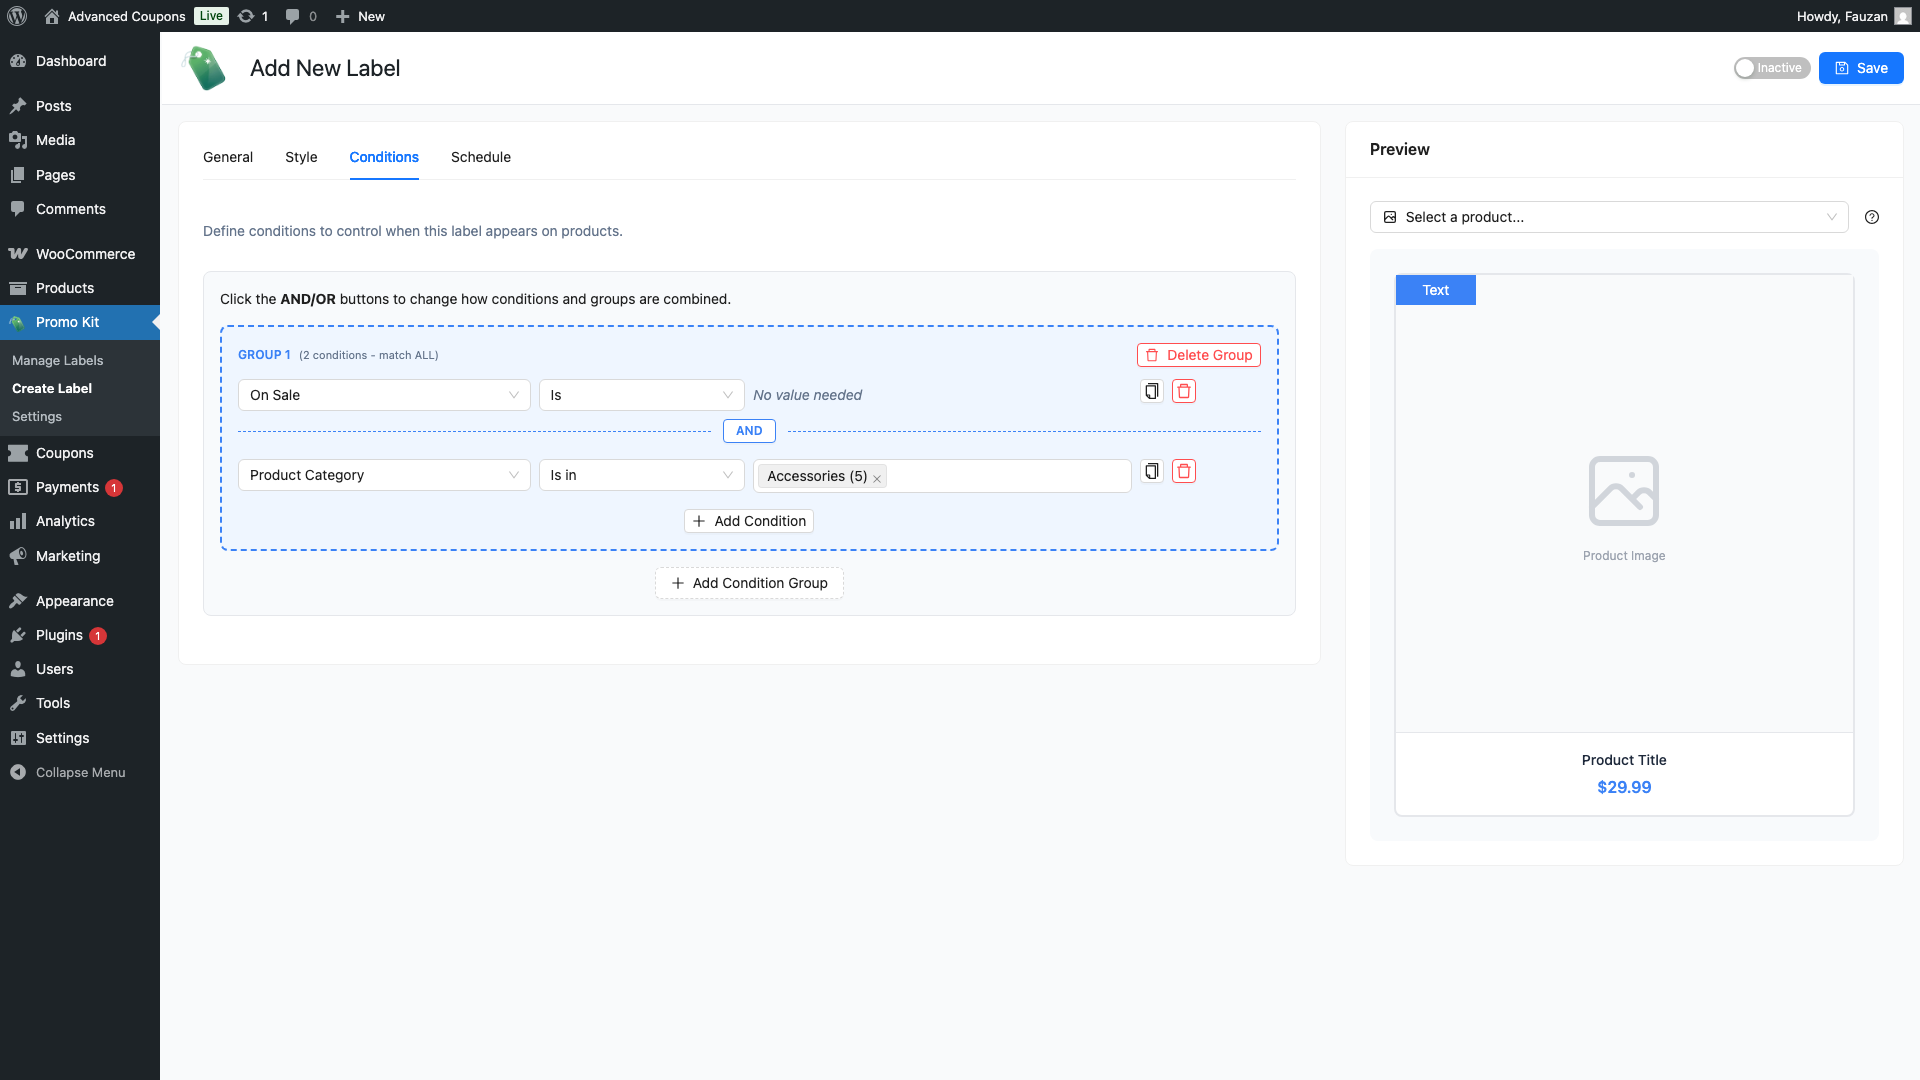Open the On Sale condition type dropdown

(384, 395)
